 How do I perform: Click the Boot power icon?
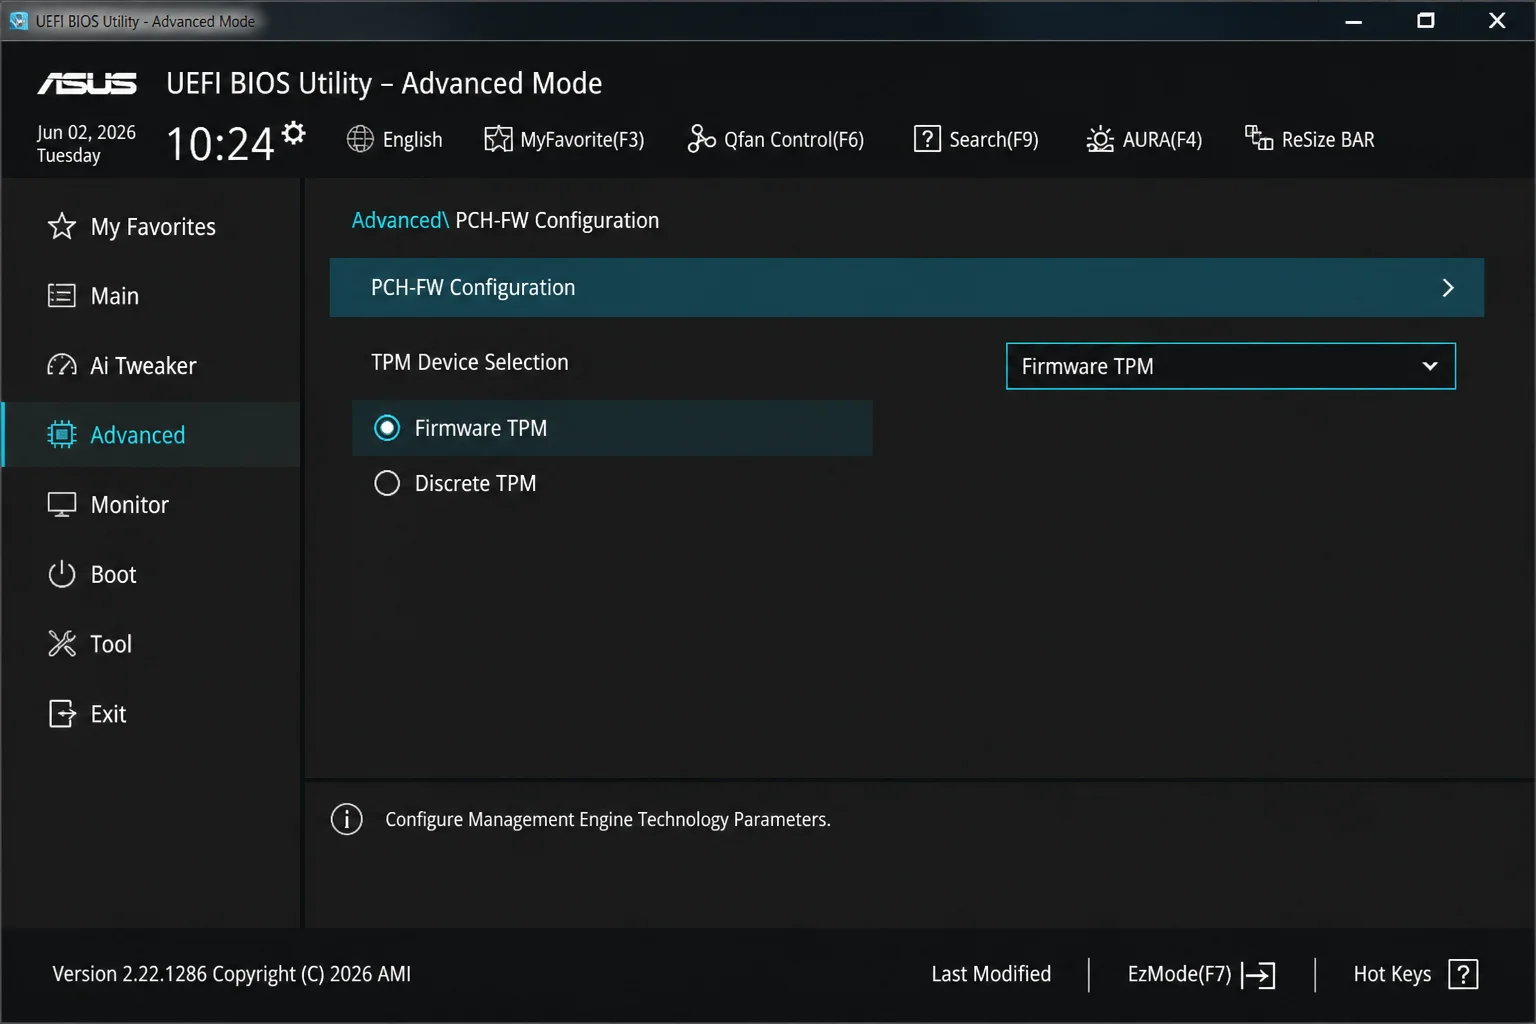(x=62, y=574)
